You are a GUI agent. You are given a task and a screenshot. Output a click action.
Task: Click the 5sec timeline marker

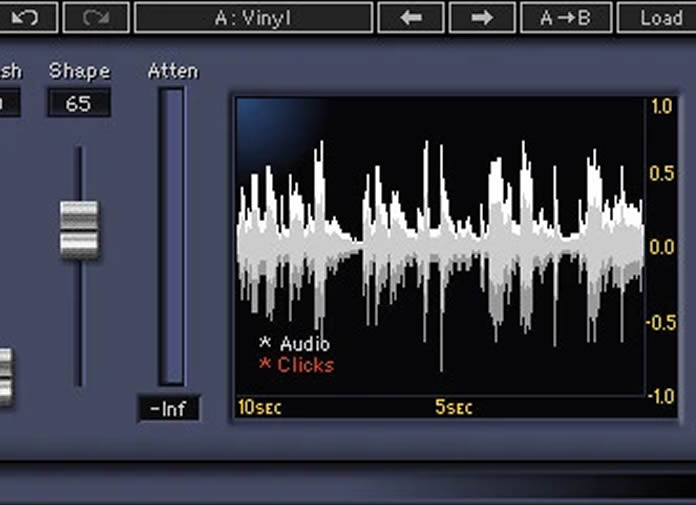[453, 408]
